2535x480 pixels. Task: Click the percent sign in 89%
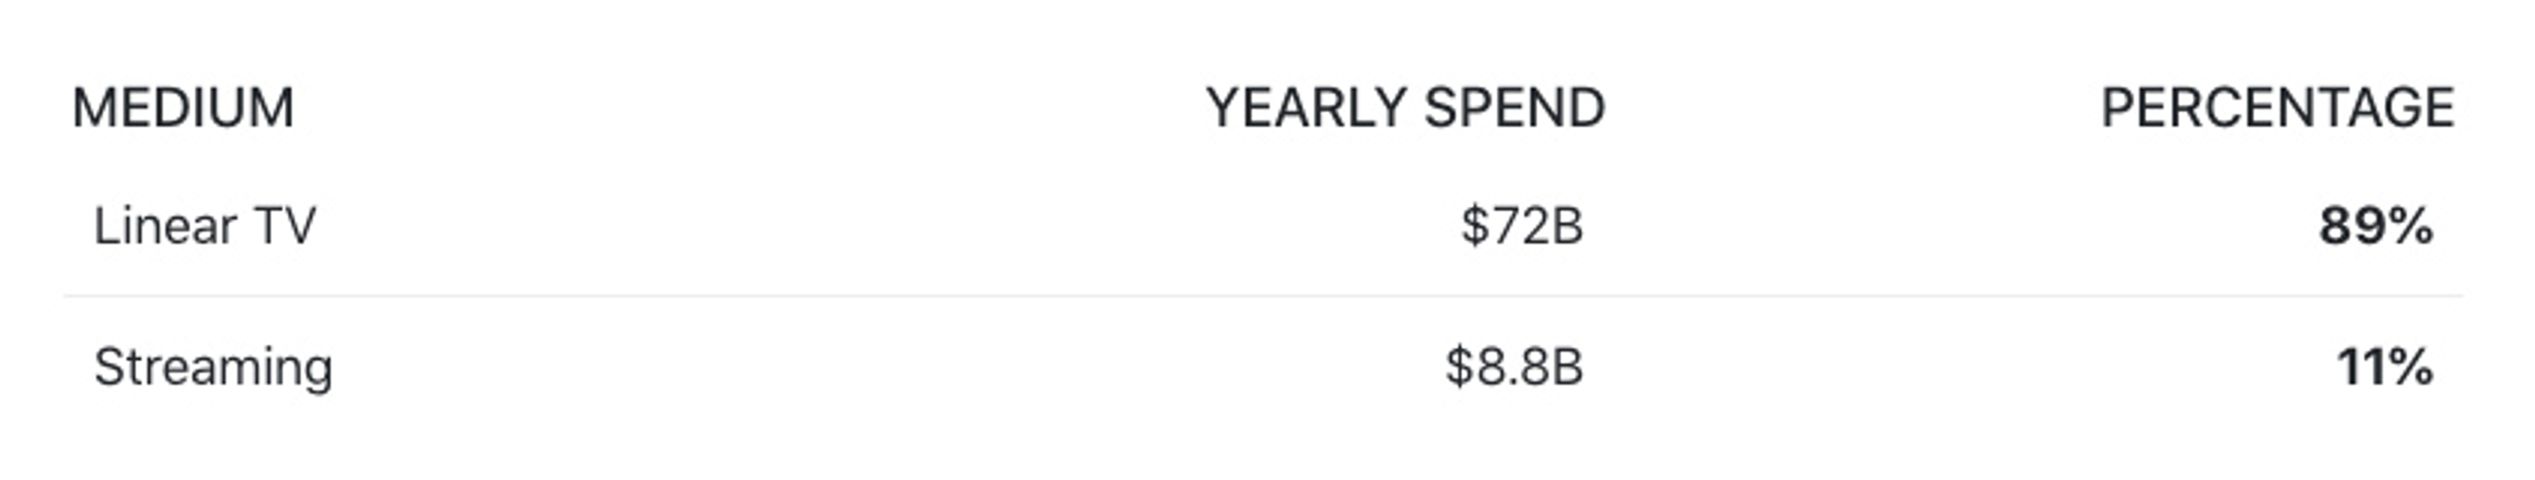pyautogui.click(x=2408, y=226)
